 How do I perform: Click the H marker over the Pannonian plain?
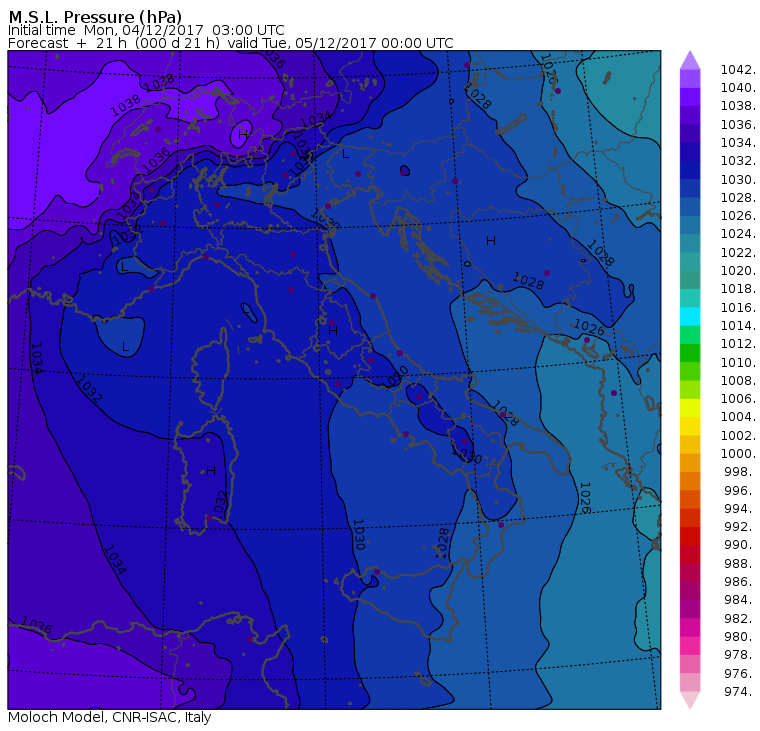tap(491, 240)
